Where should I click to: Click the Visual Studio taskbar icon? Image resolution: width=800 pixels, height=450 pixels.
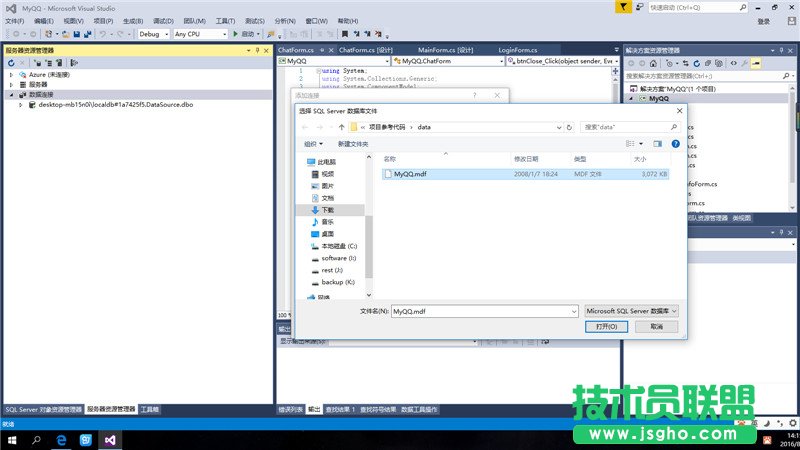(x=110, y=440)
